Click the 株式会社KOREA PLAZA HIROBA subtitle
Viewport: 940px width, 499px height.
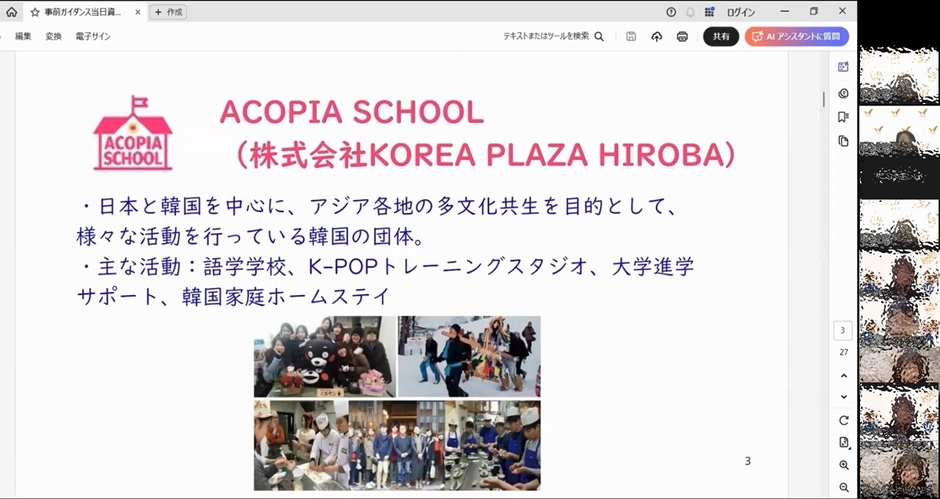486,156
